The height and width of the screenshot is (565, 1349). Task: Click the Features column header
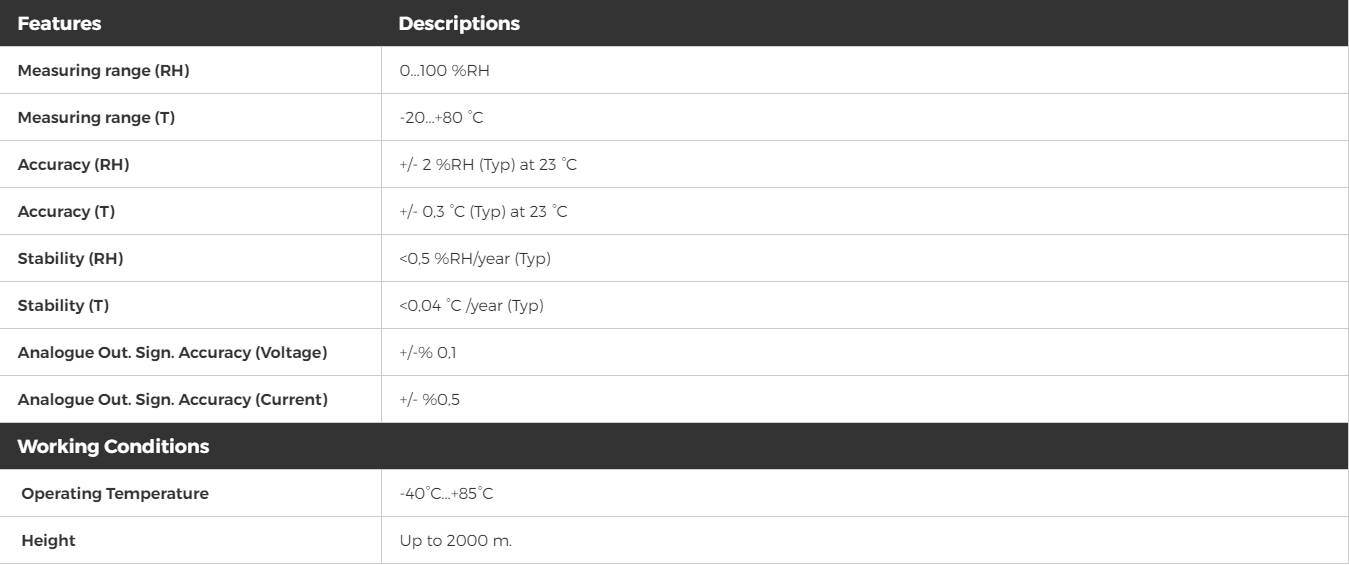tap(59, 24)
